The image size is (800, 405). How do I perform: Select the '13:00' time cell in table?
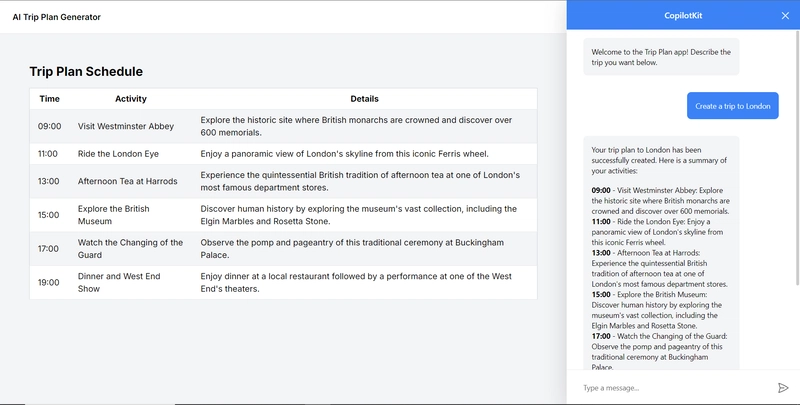48,182
